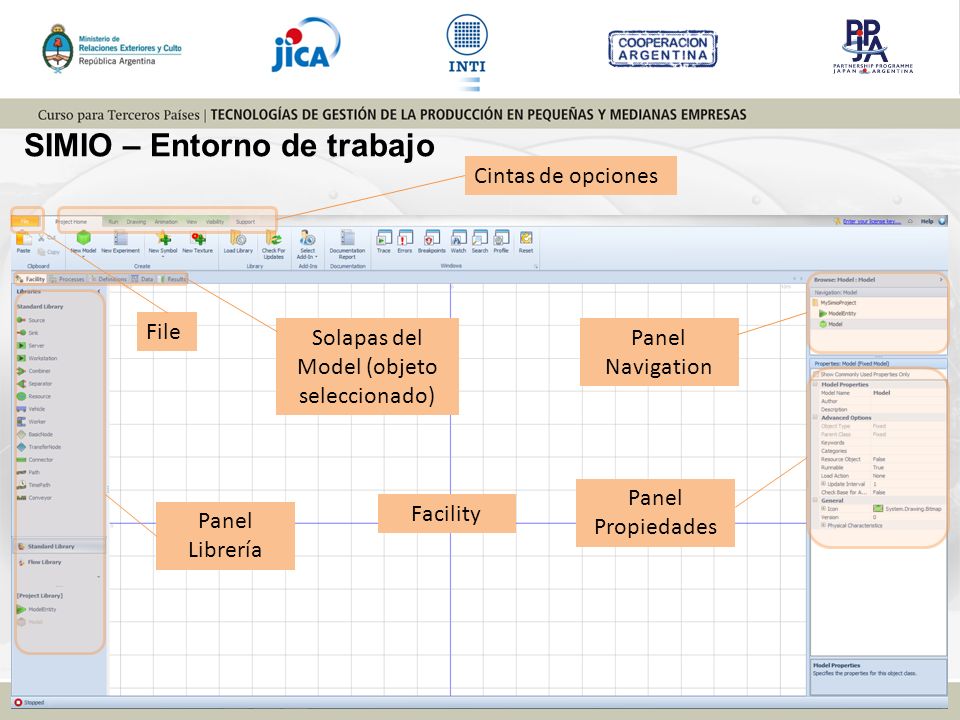Click the Cut scissors icon
This screenshot has height=720, width=960.
click(x=41, y=238)
